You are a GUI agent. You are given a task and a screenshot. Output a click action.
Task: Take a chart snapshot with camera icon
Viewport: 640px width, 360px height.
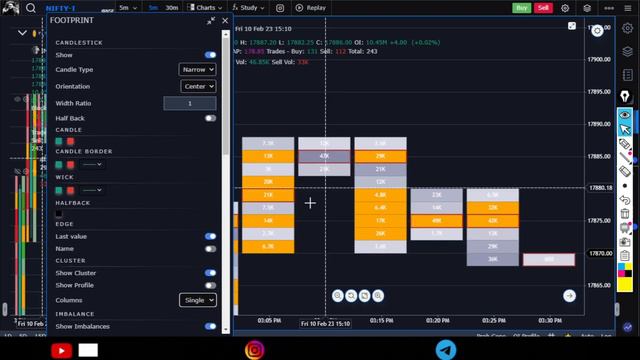(280, 8)
